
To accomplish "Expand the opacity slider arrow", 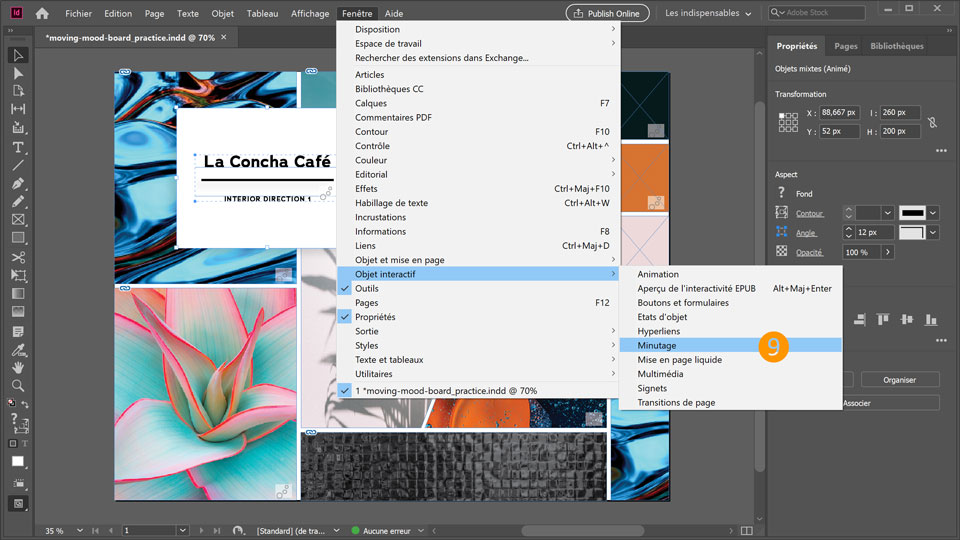I will click(887, 252).
